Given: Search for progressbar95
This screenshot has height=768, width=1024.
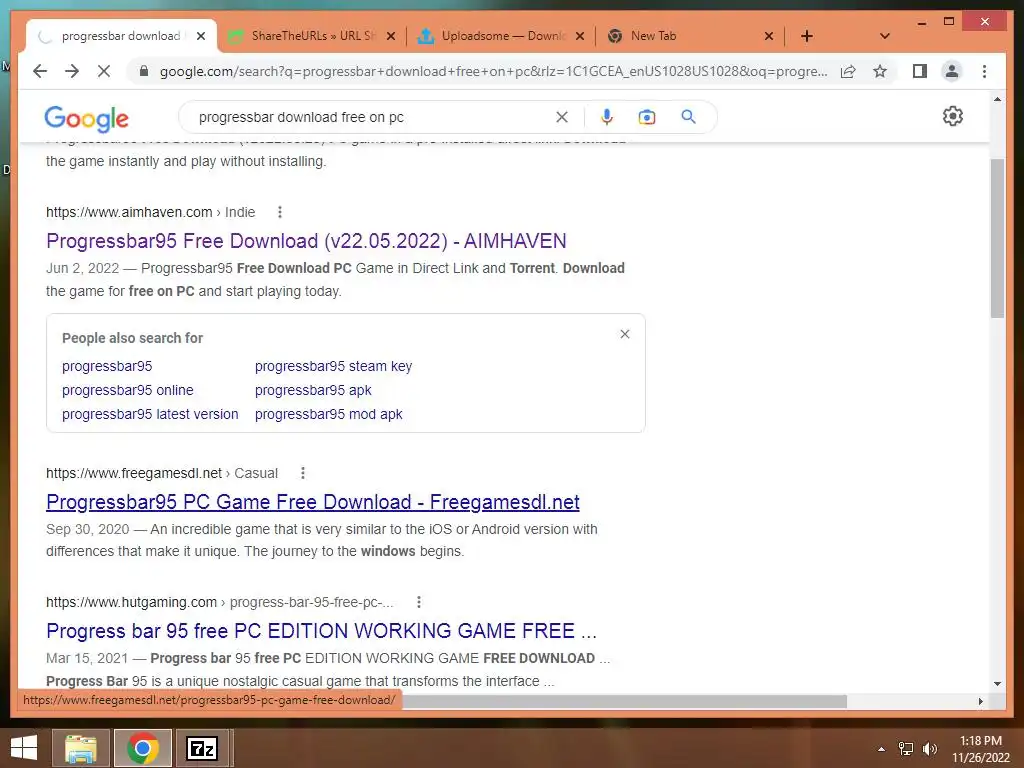Looking at the screenshot, I should (x=107, y=366).
